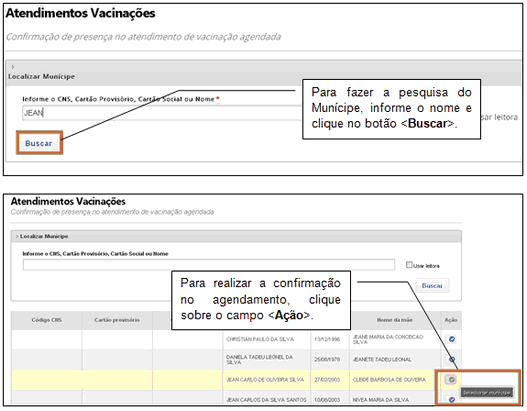Click Ação icon for Jean Carlos da Silva Santos
Image resolution: width=527 pixels, height=411 pixels.
(452, 400)
